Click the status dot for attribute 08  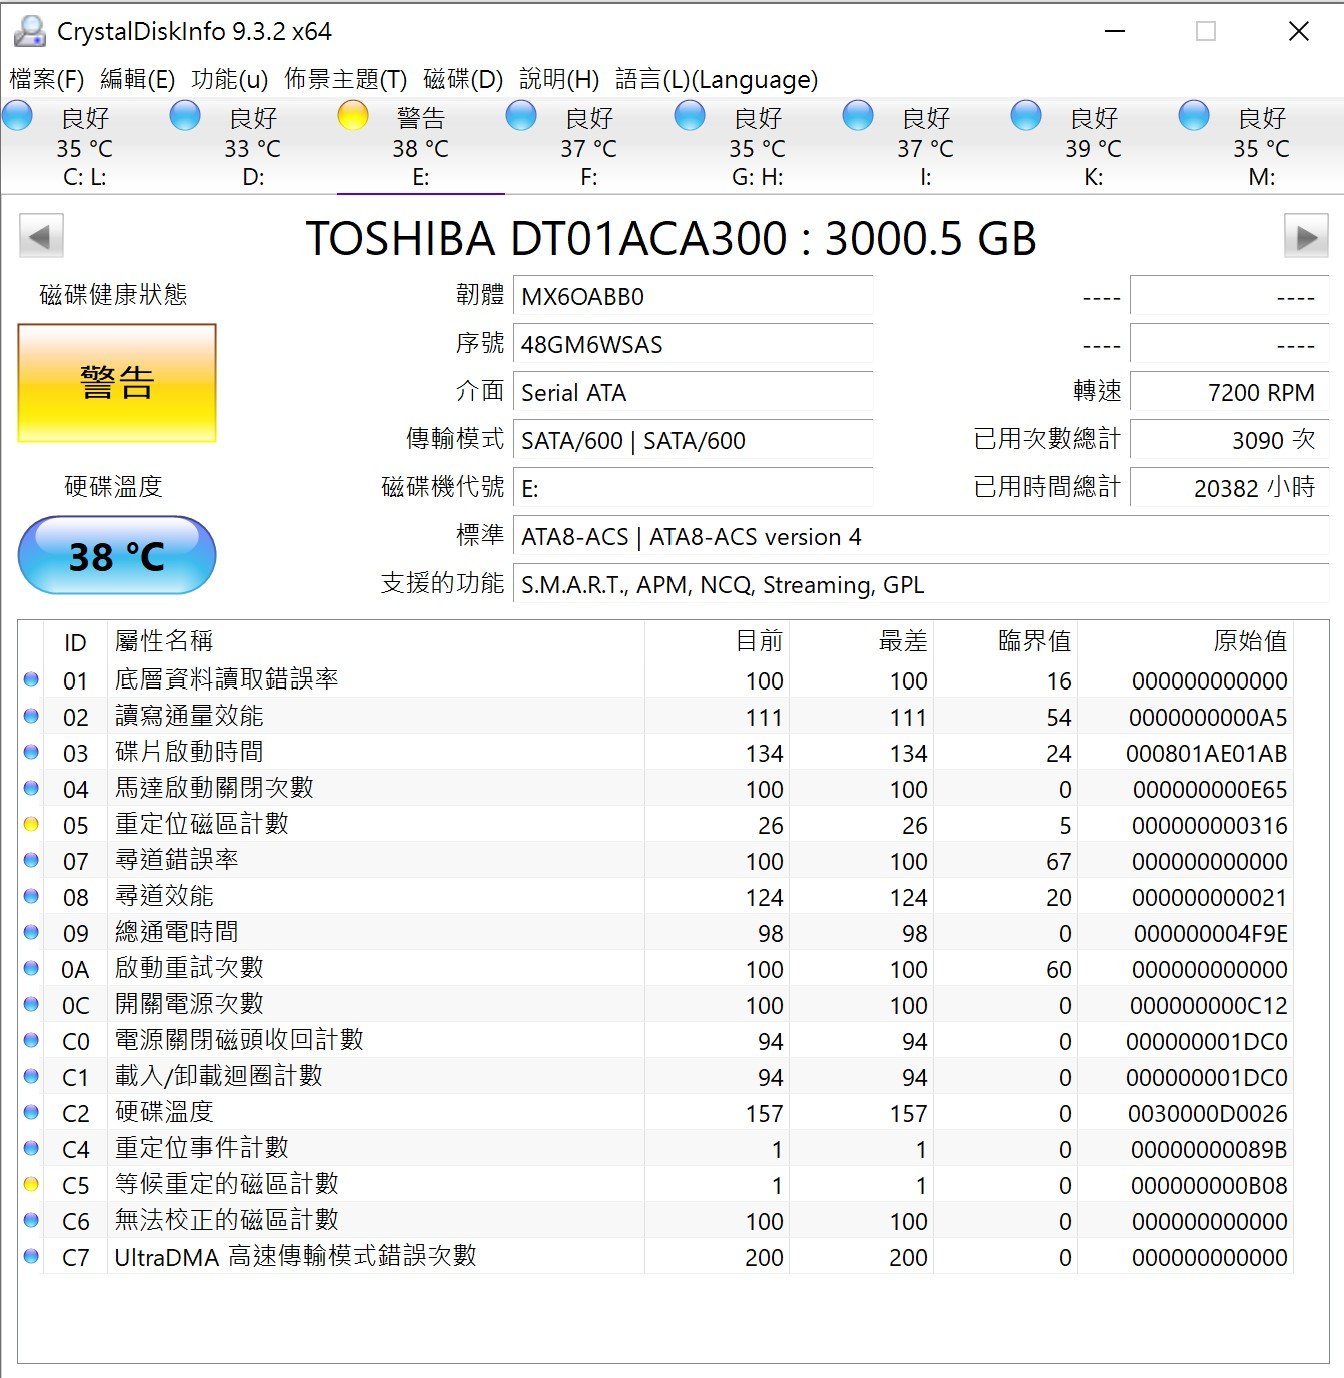pyautogui.click(x=31, y=896)
